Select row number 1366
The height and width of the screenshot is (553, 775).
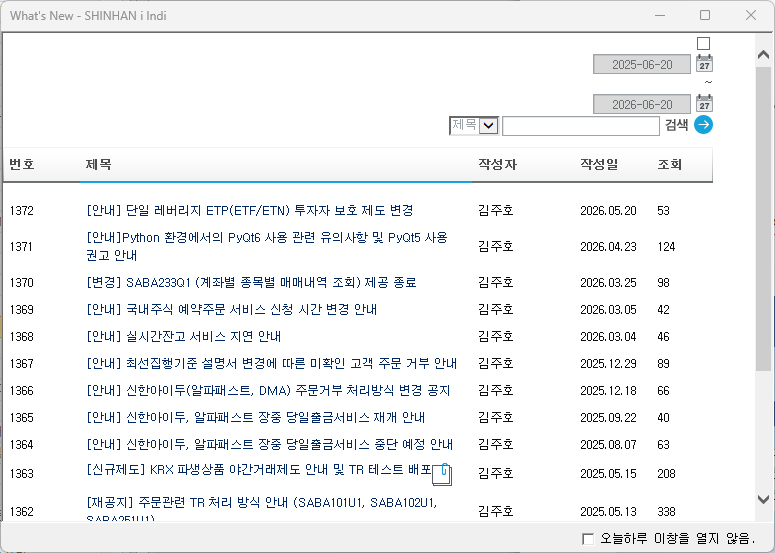[22, 391]
